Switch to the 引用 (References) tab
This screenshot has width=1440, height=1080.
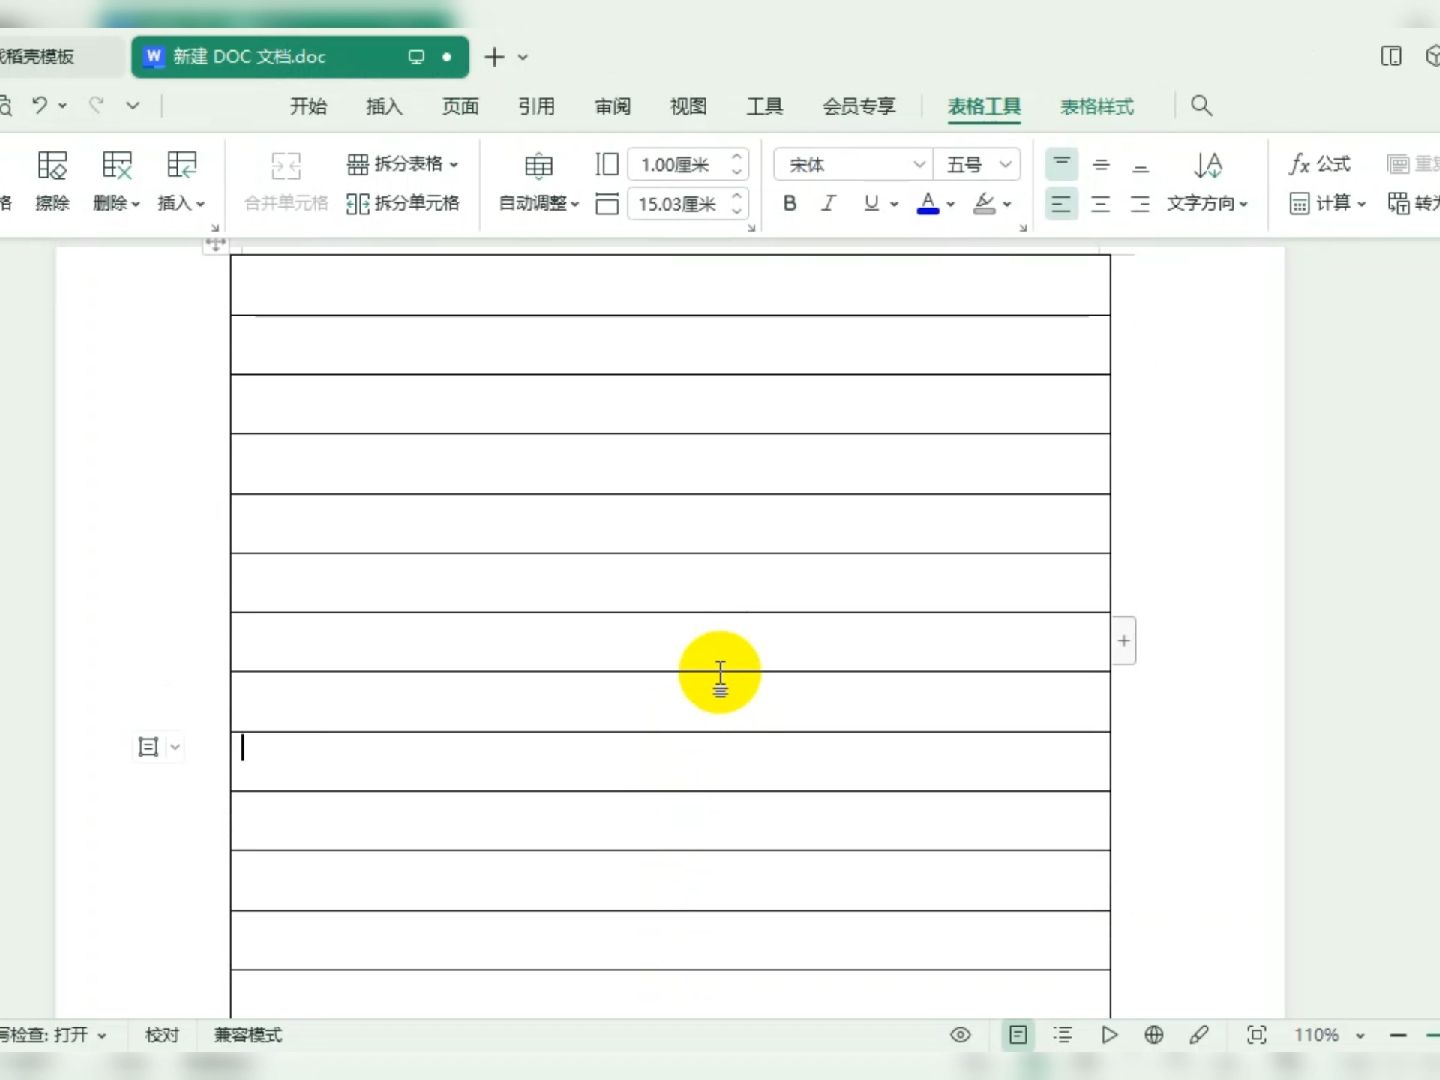(536, 106)
